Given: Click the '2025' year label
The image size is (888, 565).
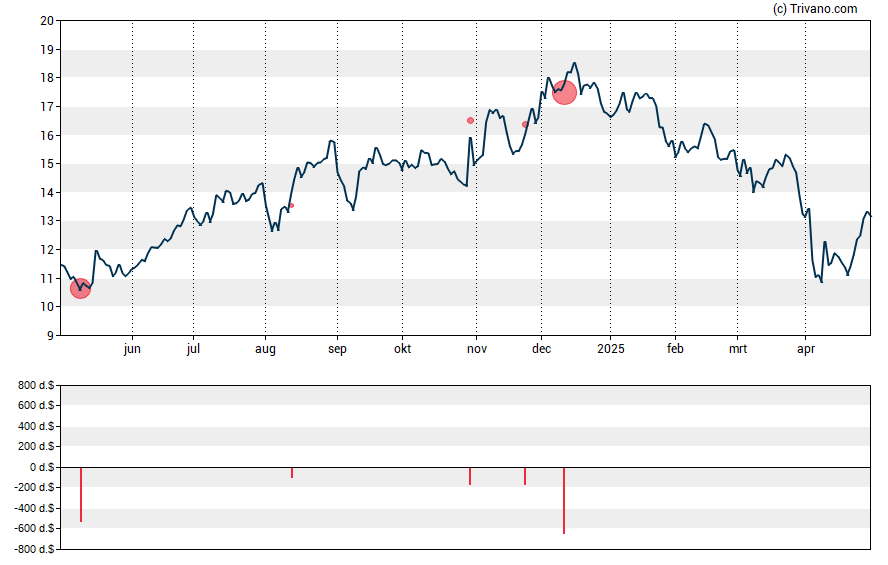Looking at the screenshot, I should 610,349.
